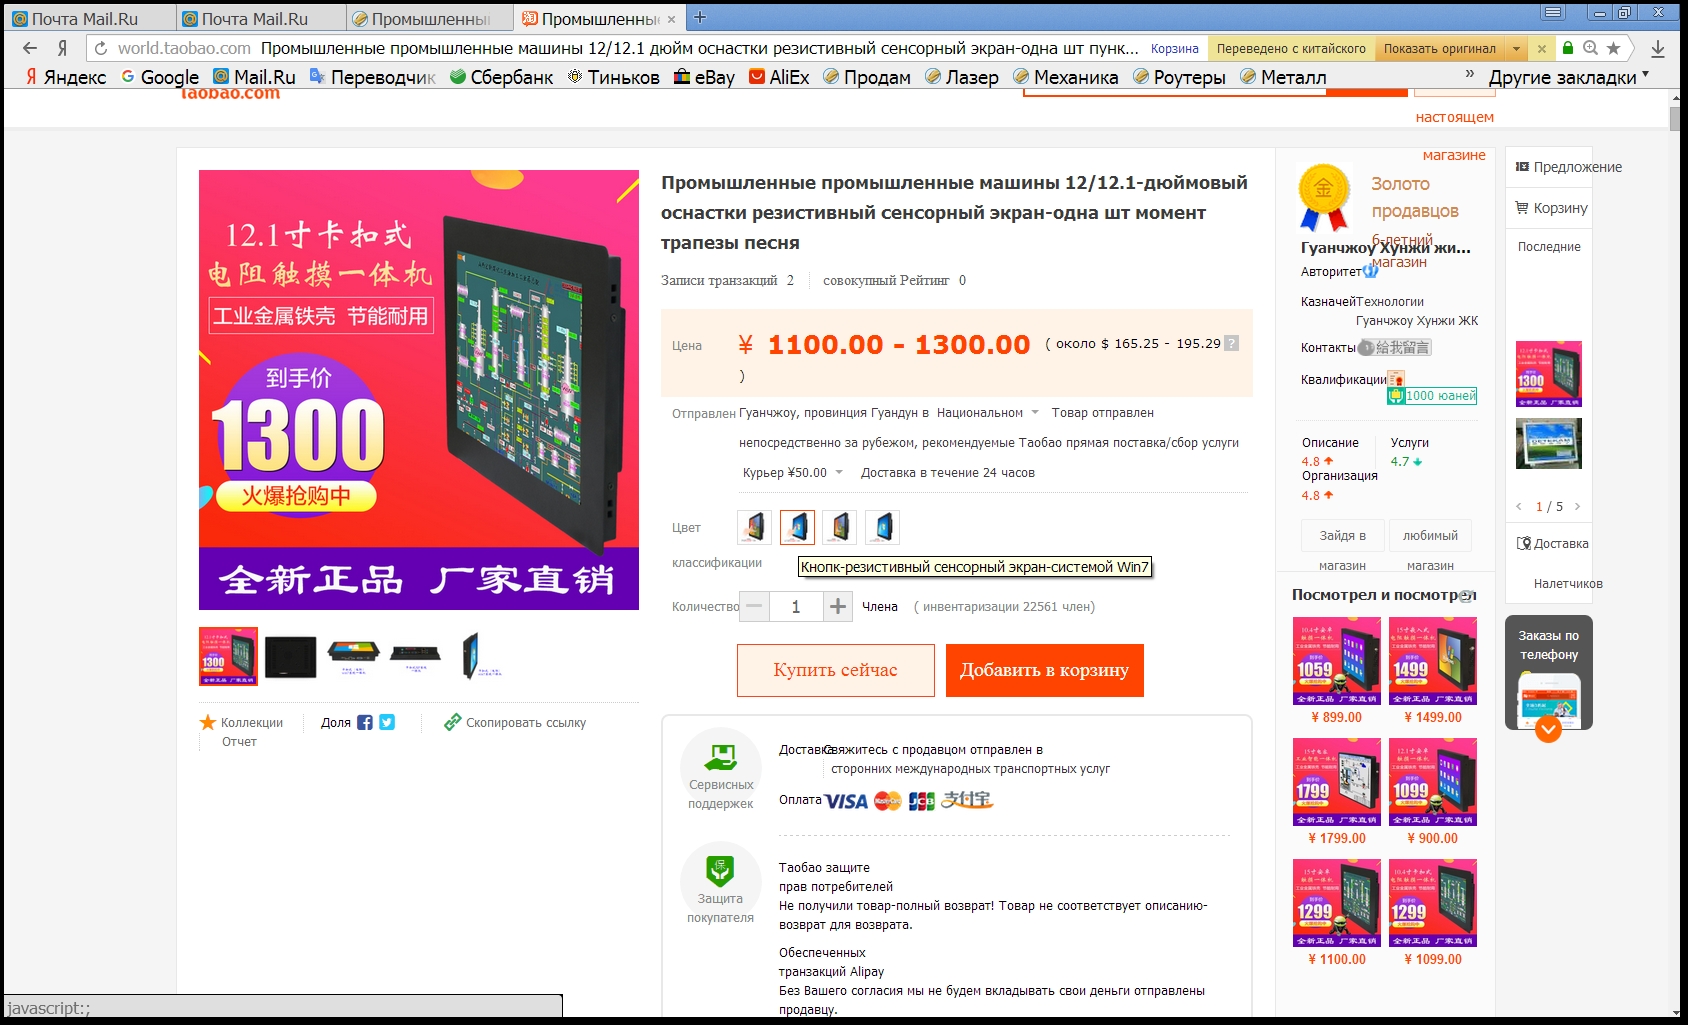
Task: Select the first color classification option
Action: 755,527
